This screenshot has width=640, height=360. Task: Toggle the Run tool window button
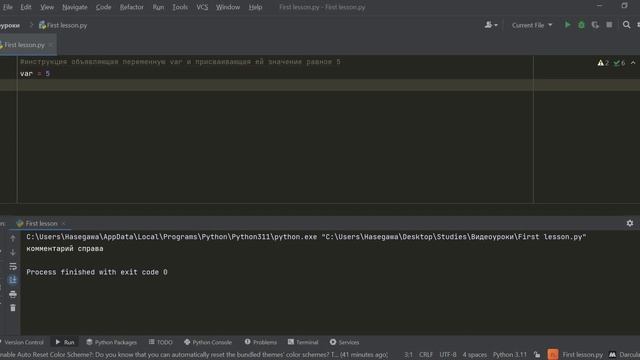point(65,342)
